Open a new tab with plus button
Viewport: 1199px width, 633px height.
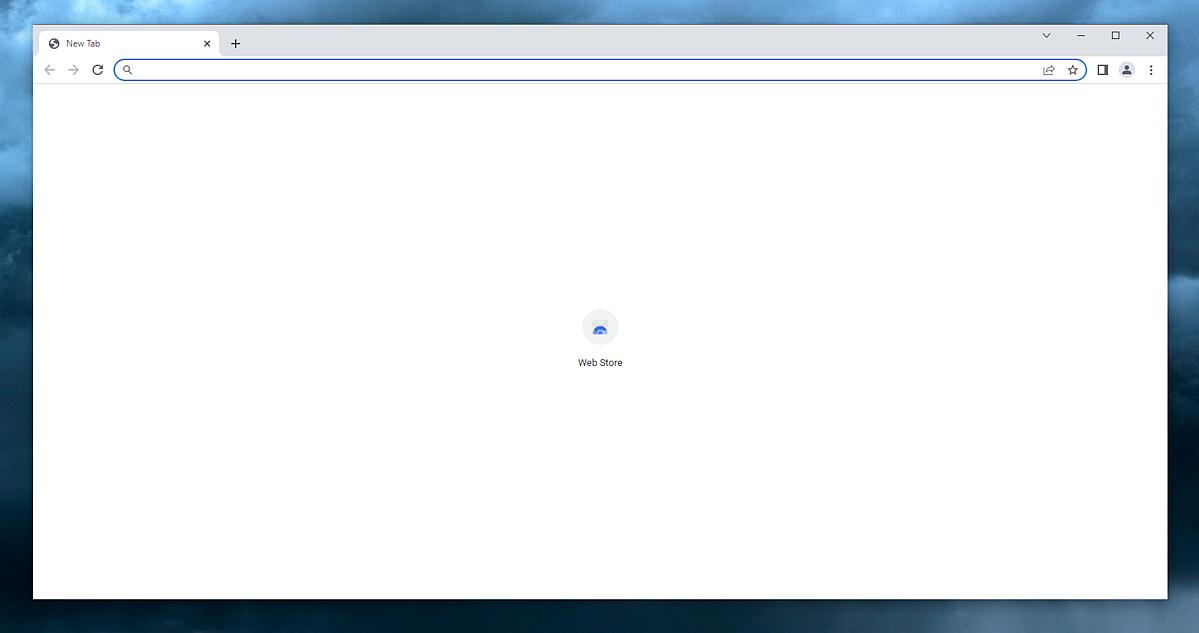pyautogui.click(x=236, y=44)
